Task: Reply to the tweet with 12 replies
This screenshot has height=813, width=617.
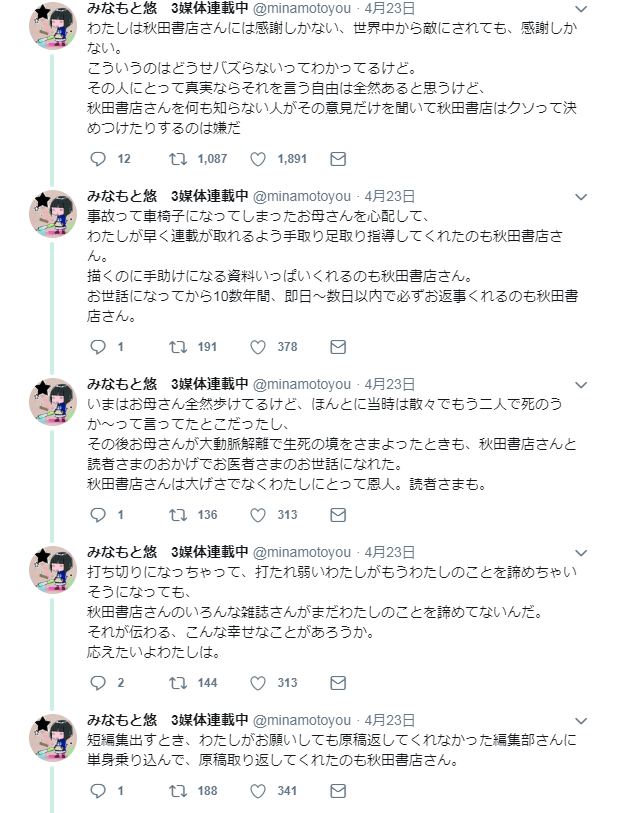Action: coord(98,159)
